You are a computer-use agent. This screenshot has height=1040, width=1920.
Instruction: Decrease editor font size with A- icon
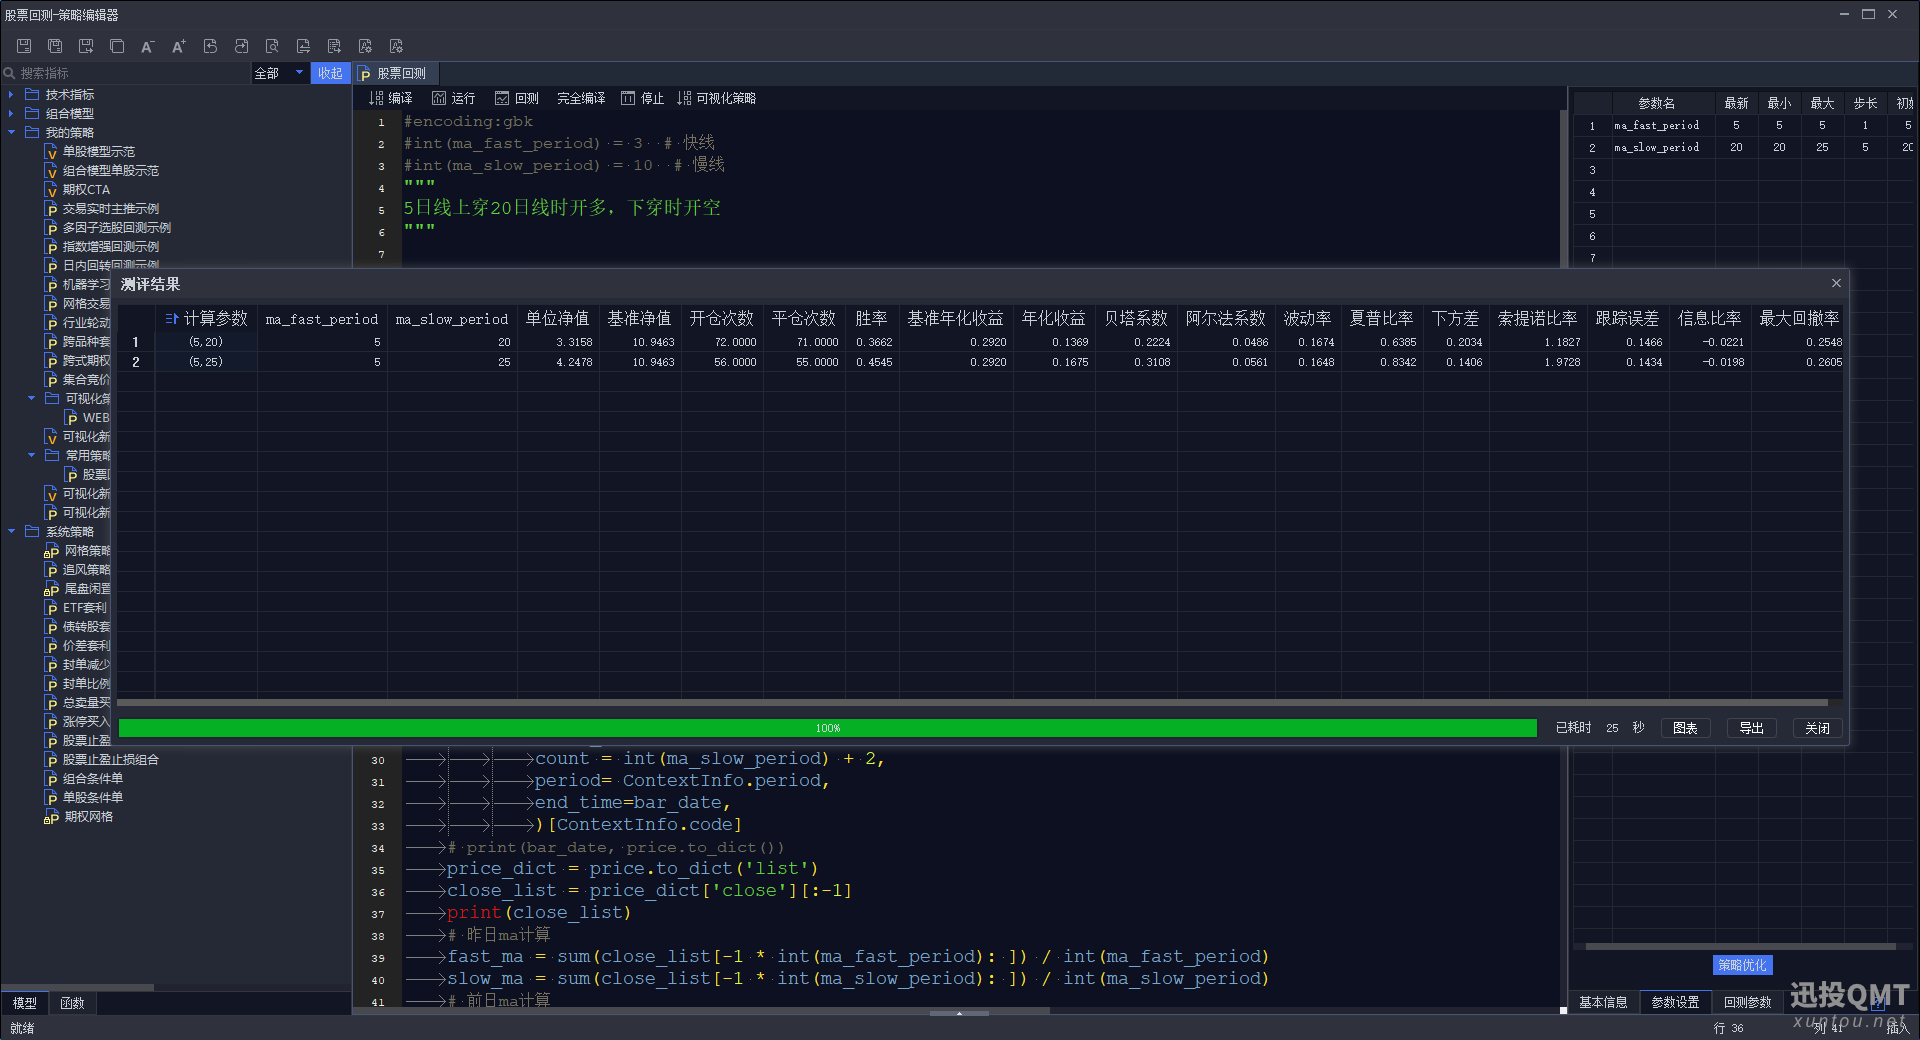[147, 46]
